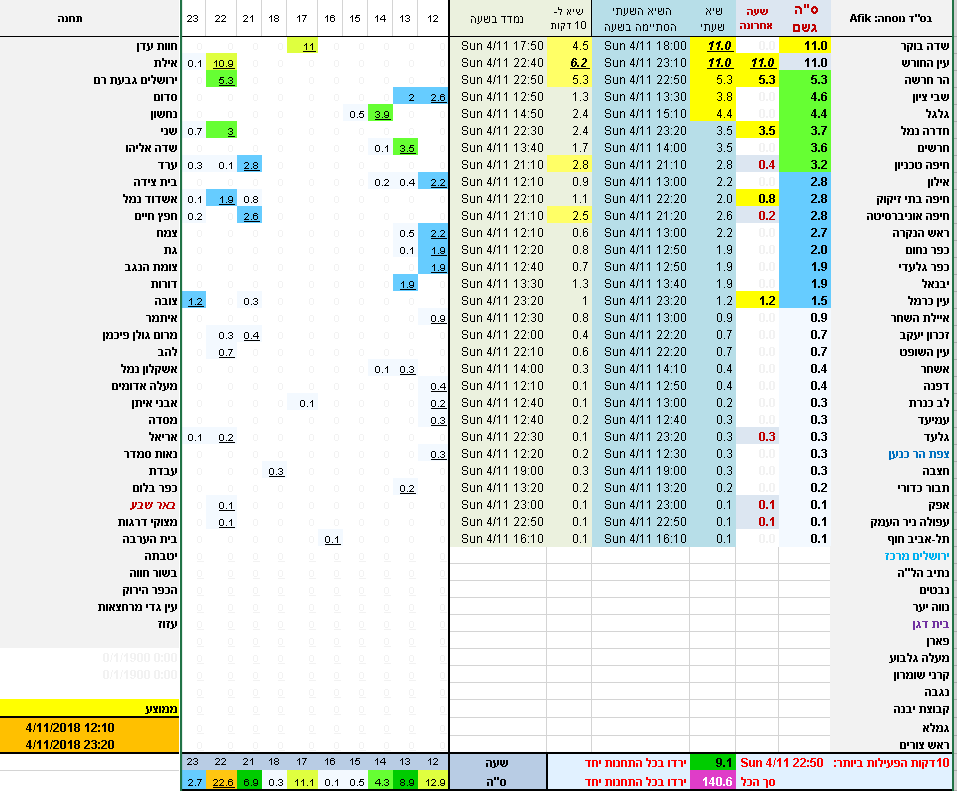Click the נמדד בשעה column header
The image size is (957, 791).
pyautogui.click(x=498, y=18)
